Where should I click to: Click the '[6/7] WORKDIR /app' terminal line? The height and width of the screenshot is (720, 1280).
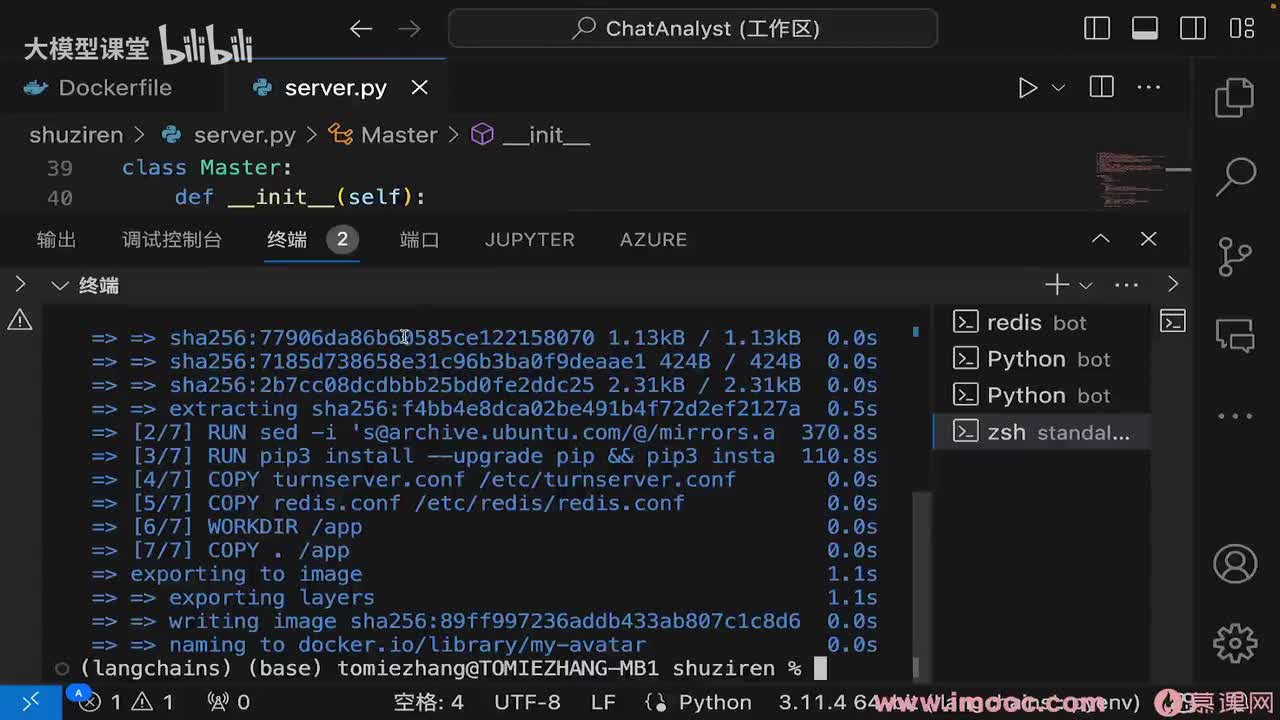(247, 527)
